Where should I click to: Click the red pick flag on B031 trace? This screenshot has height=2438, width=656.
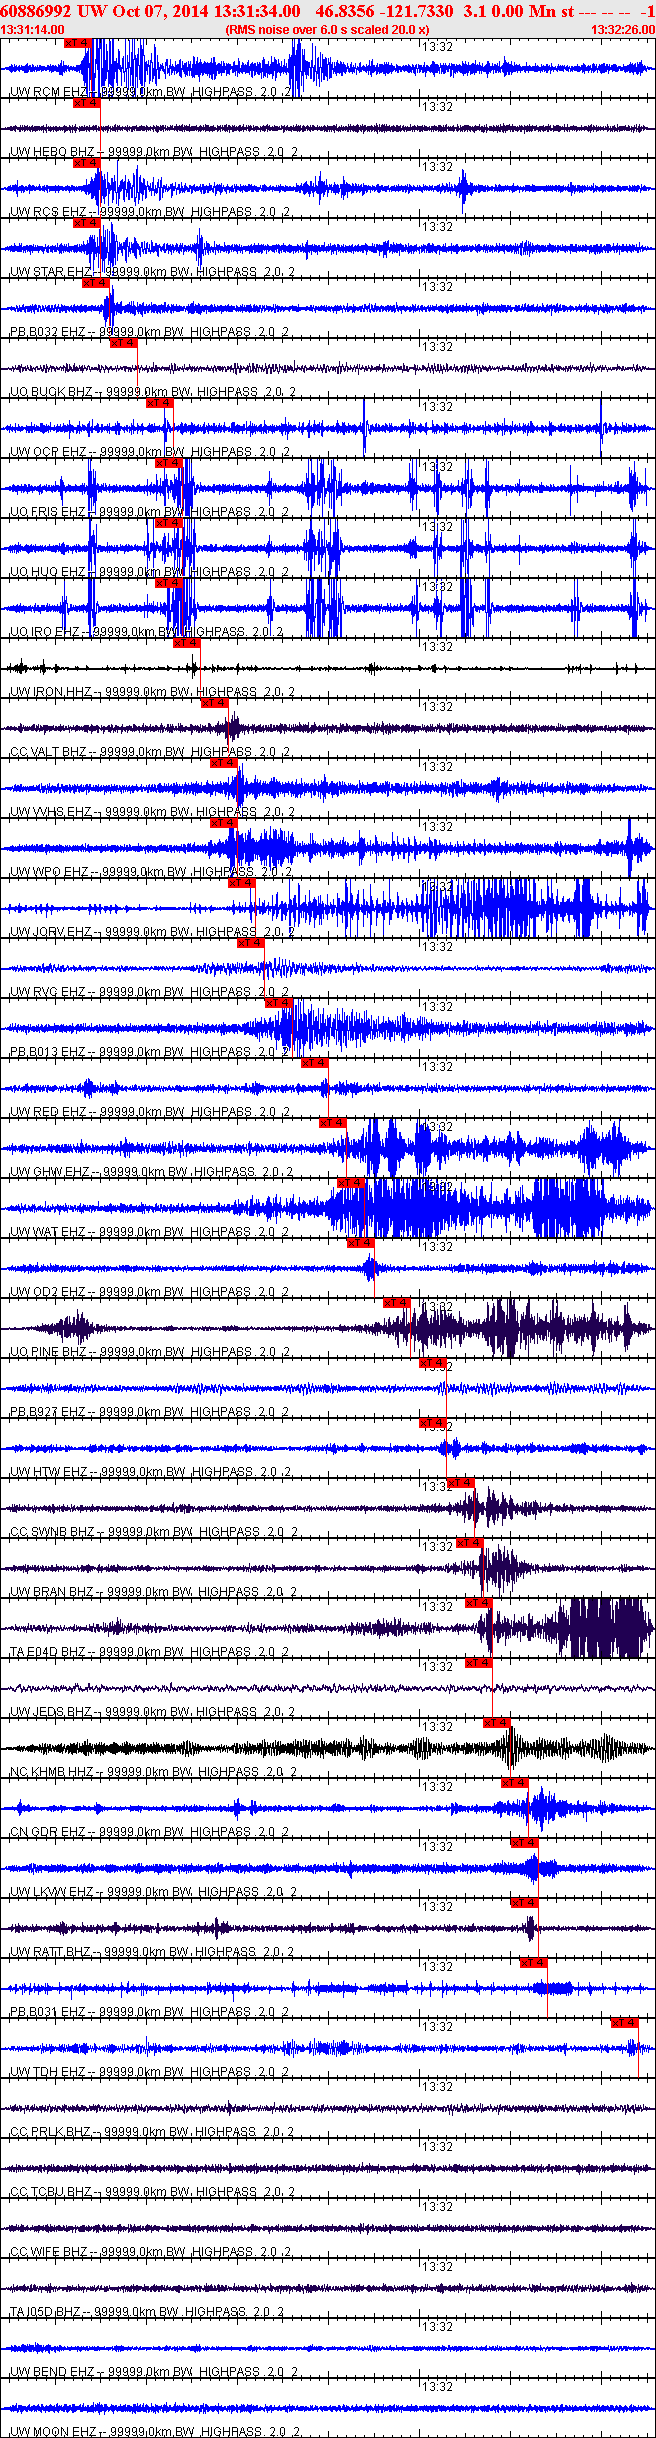[x=534, y=1963]
